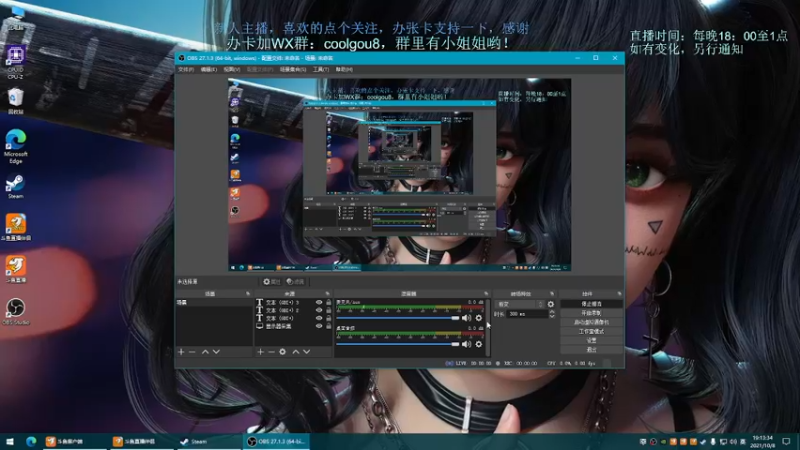Open the Scene Collection menu in OBS
800x450 pixels.
coord(293,69)
